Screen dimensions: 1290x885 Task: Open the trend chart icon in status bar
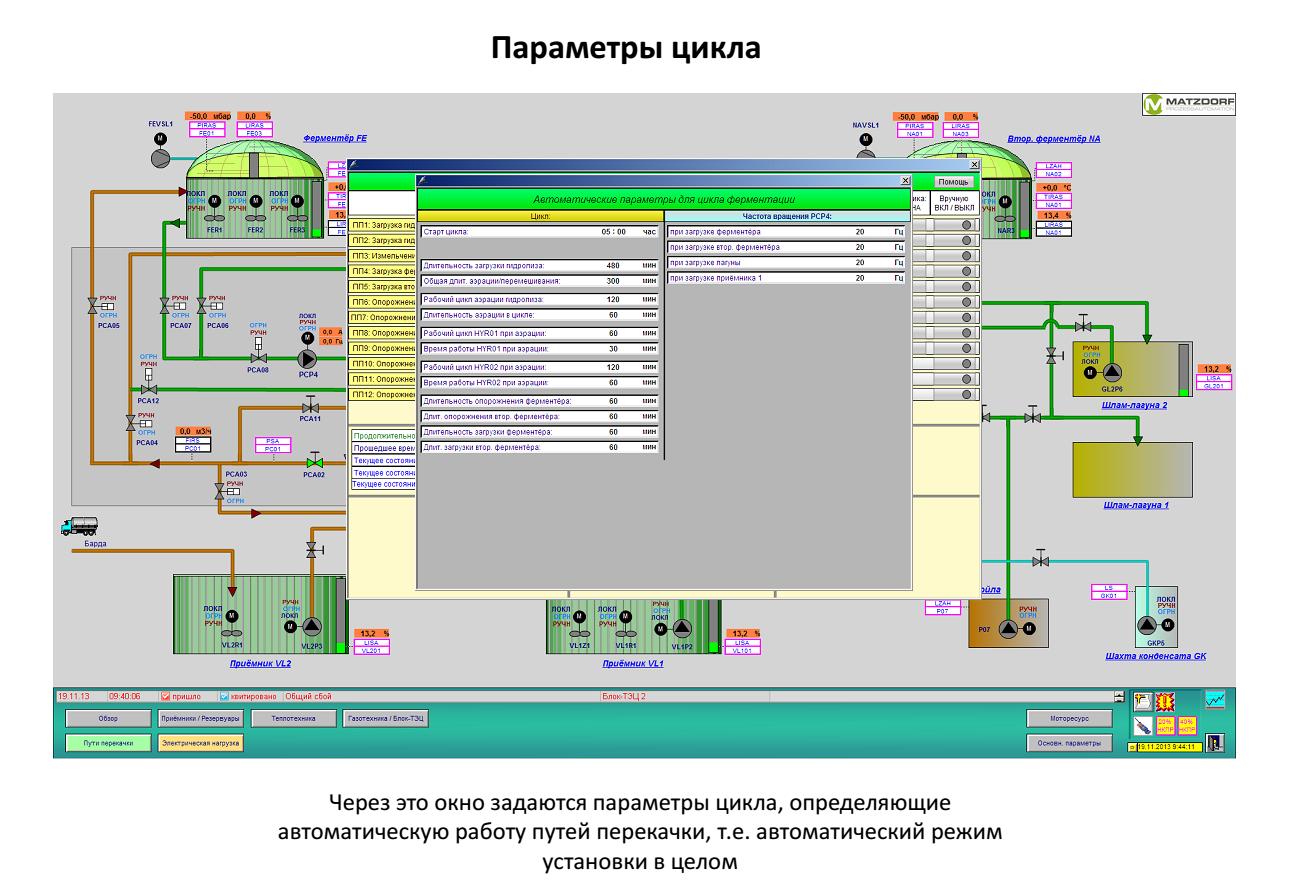tap(1215, 700)
